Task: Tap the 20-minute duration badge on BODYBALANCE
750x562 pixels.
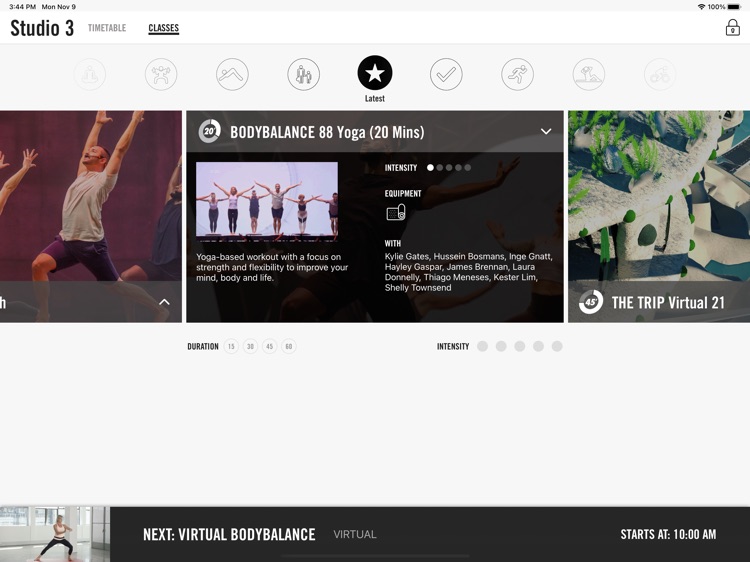Action: click(x=210, y=132)
